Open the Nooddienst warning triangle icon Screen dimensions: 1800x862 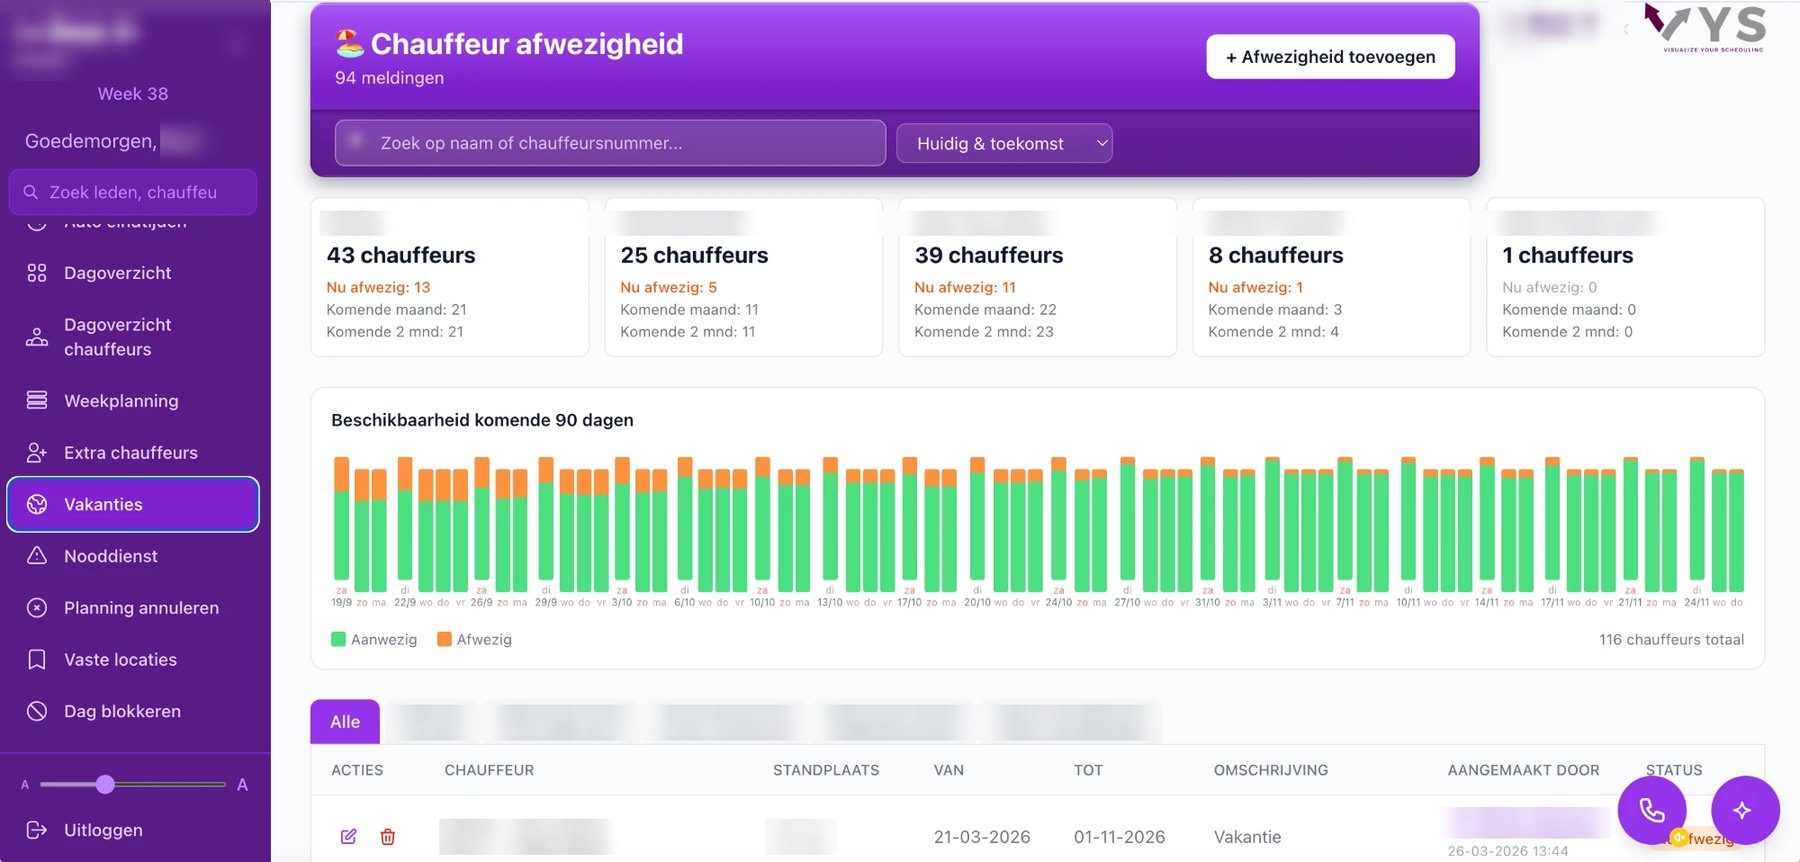37,556
